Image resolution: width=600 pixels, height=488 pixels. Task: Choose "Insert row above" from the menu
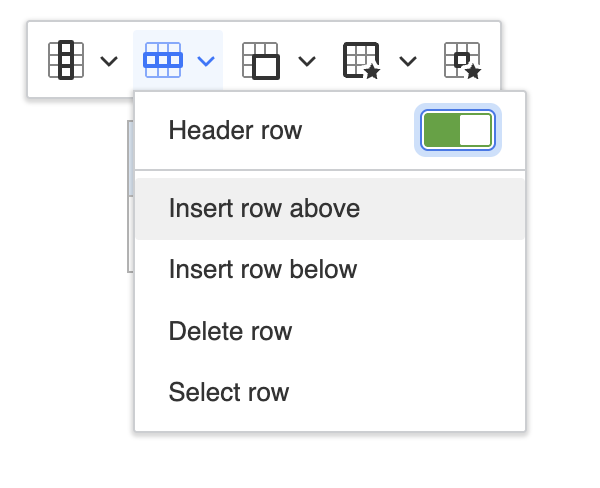(264, 209)
